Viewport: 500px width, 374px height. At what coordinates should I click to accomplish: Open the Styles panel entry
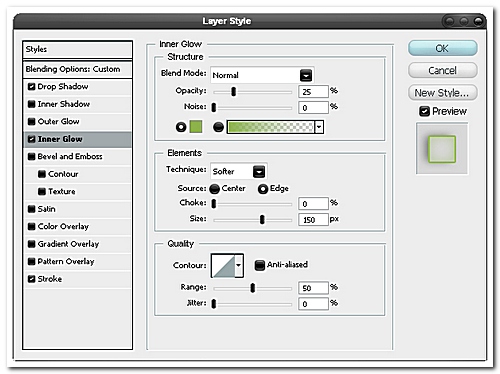[x=77, y=49]
